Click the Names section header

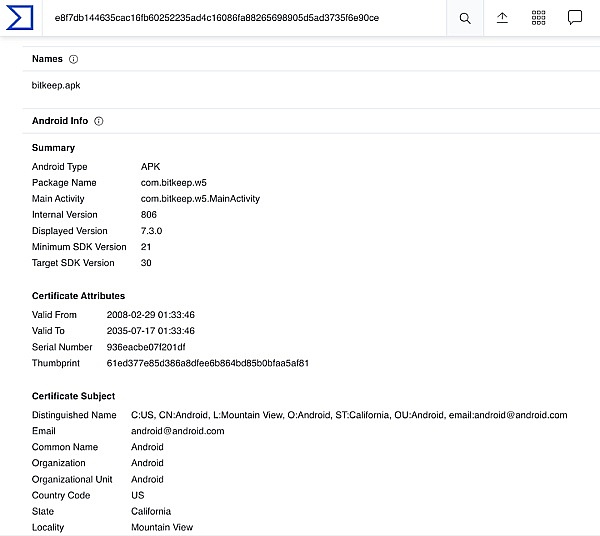pyautogui.click(x=47, y=59)
